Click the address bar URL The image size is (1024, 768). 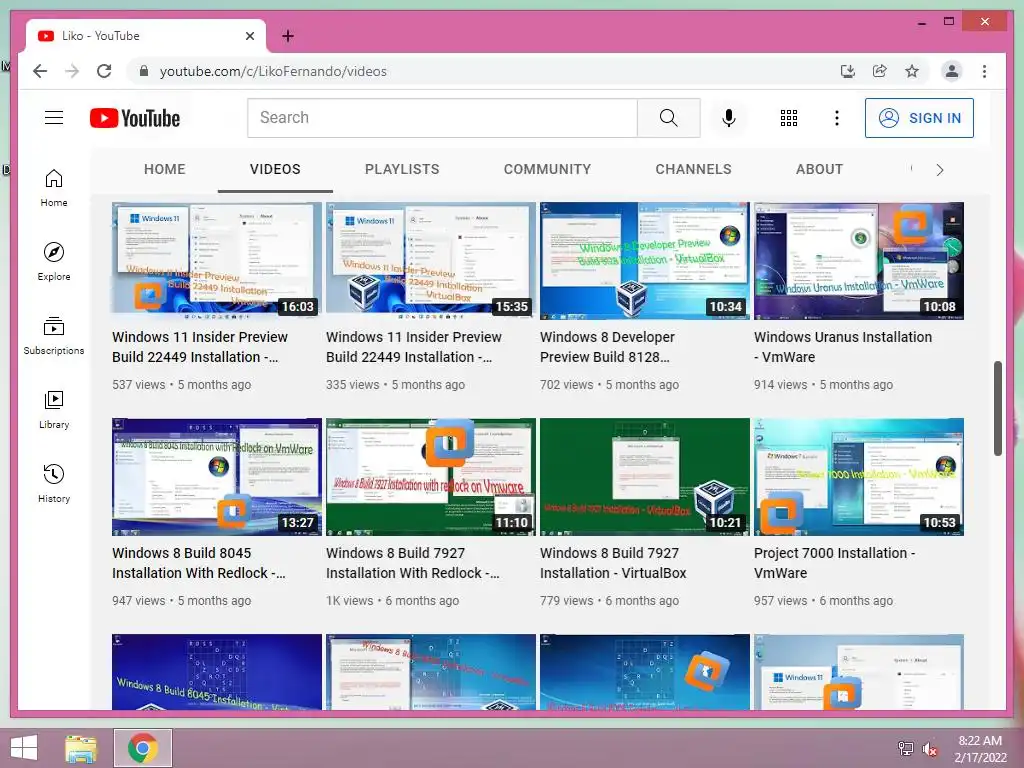tap(273, 71)
